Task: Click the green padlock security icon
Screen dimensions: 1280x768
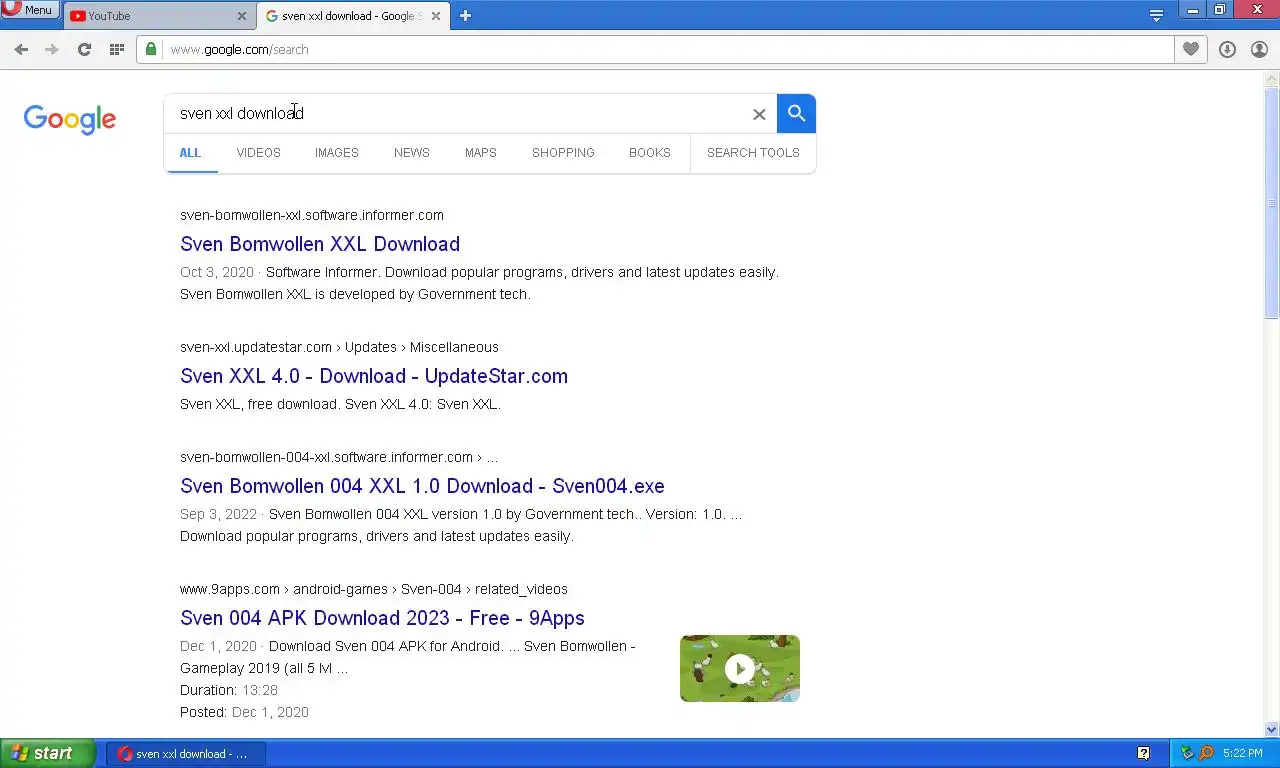Action: coord(151,49)
